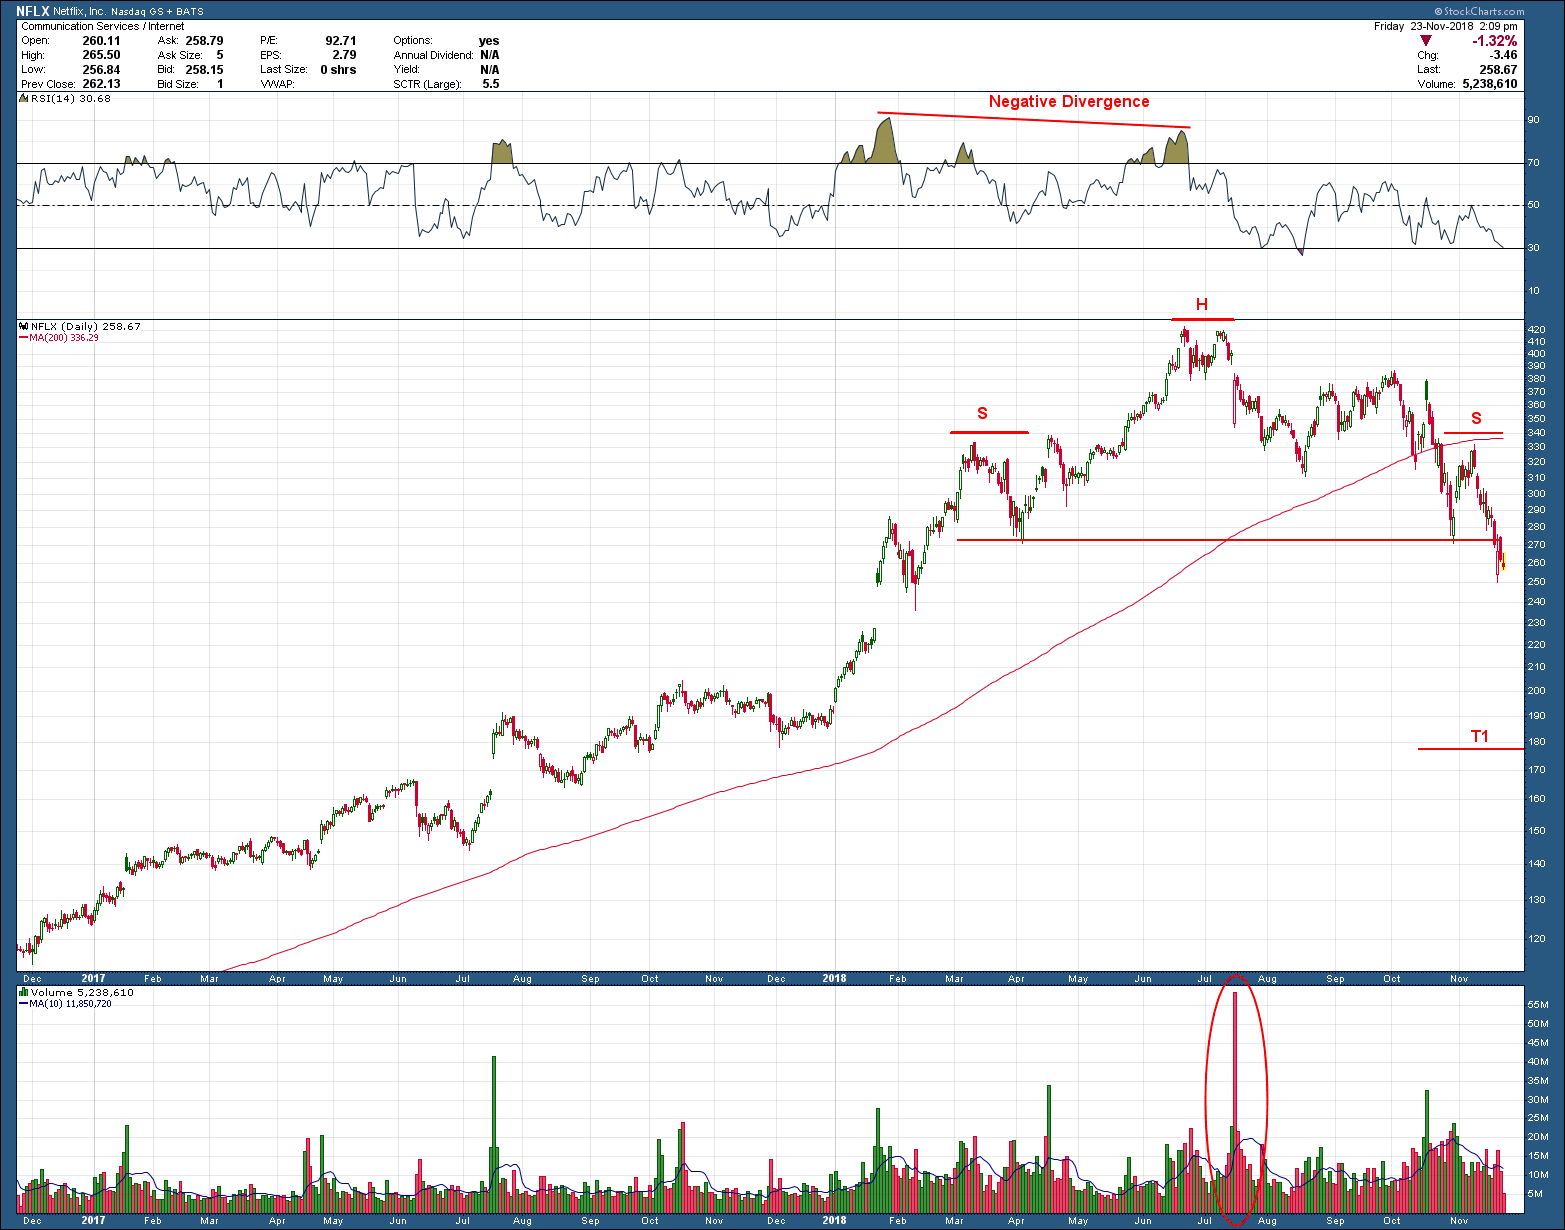
Task: Click the Low value 256.84
Action: click(102, 70)
